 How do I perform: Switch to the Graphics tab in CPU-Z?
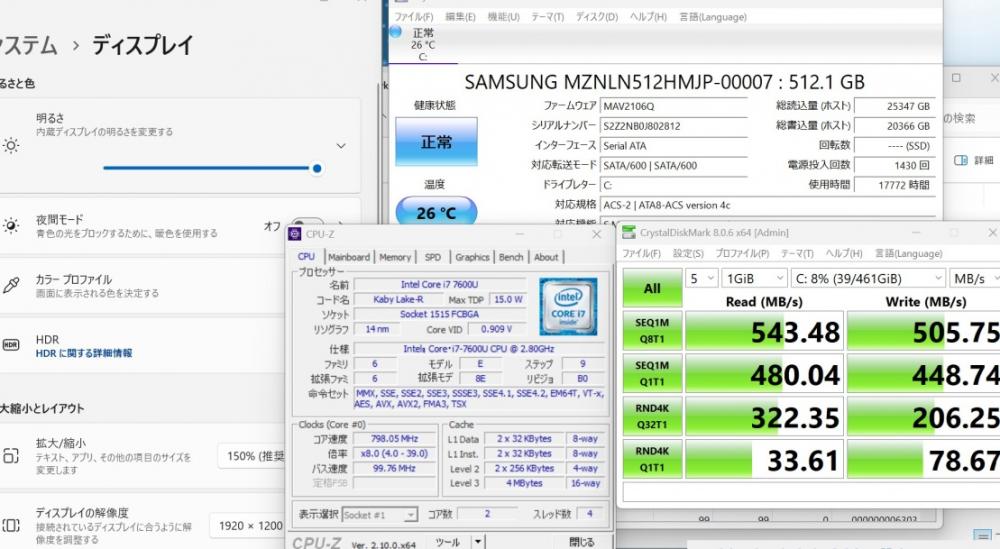(472, 257)
